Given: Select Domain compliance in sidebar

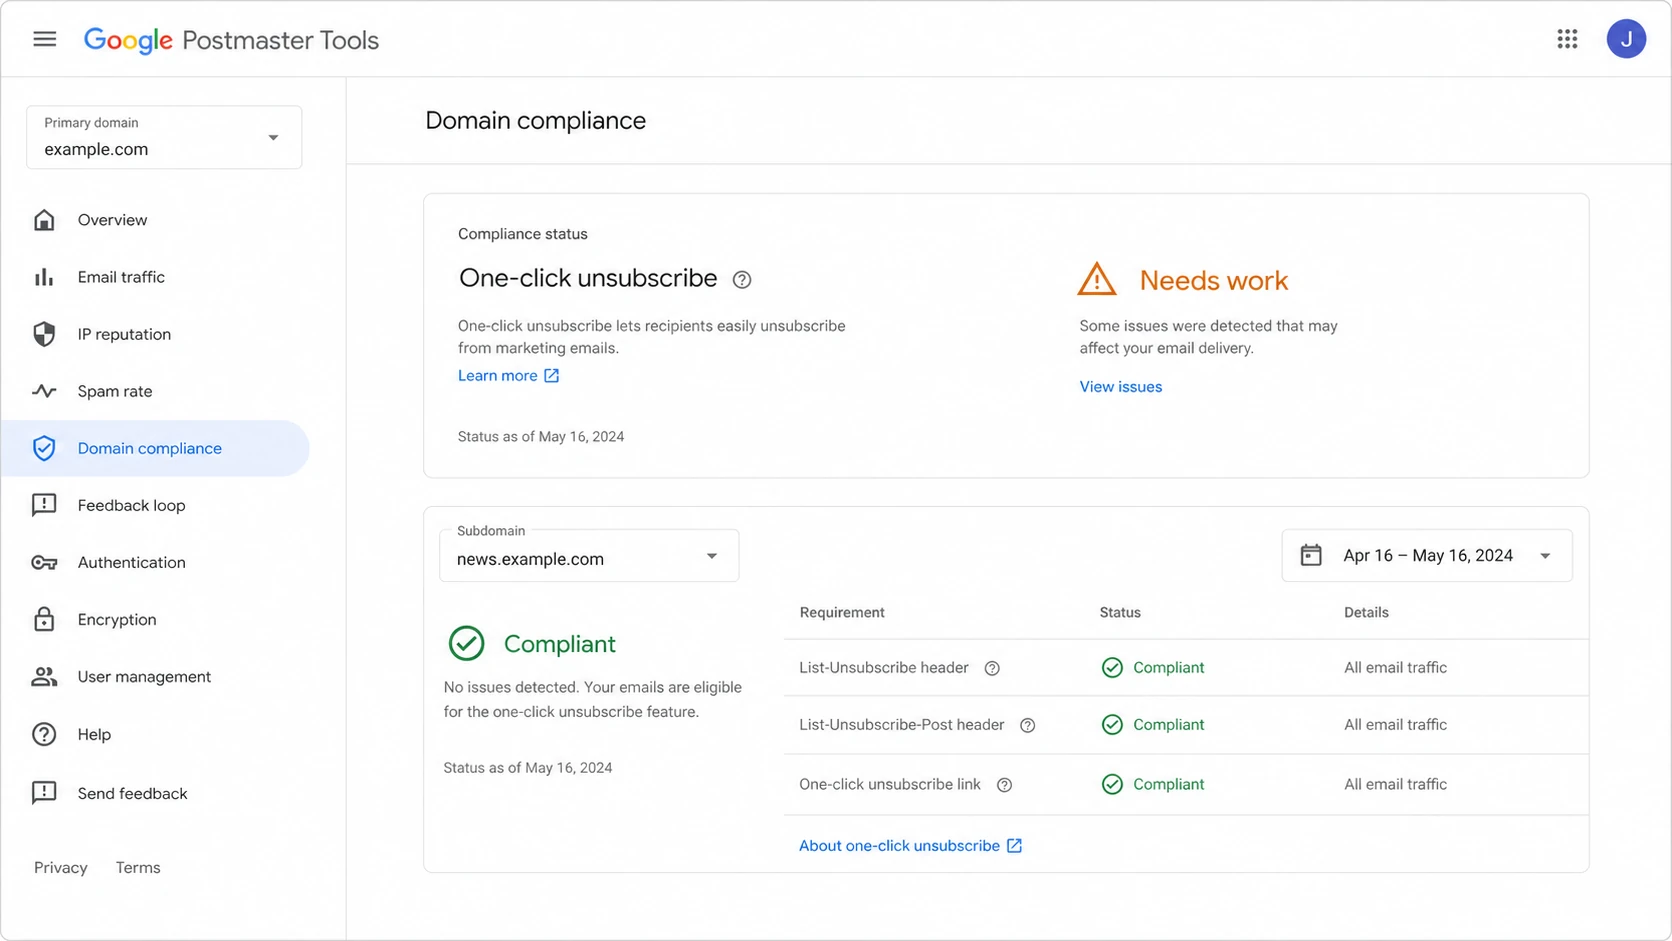Looking at the screenshot, I should 155,448.
